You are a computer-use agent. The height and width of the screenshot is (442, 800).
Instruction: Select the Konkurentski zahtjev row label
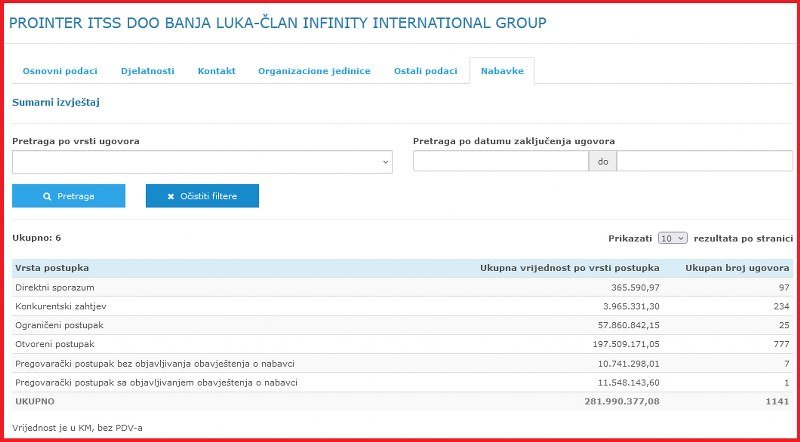61,306
